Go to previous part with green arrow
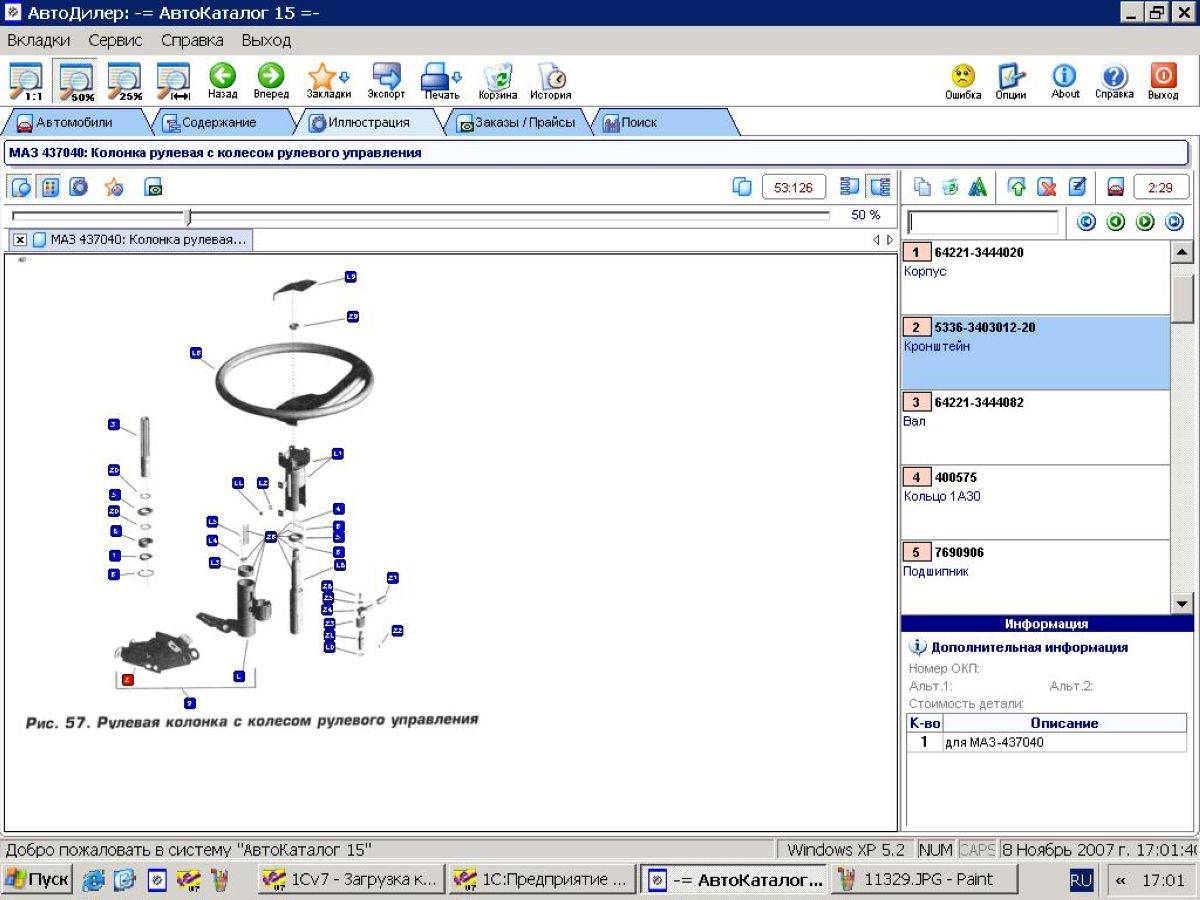This screenshot has height=900, width=1200. [1116, 222]
